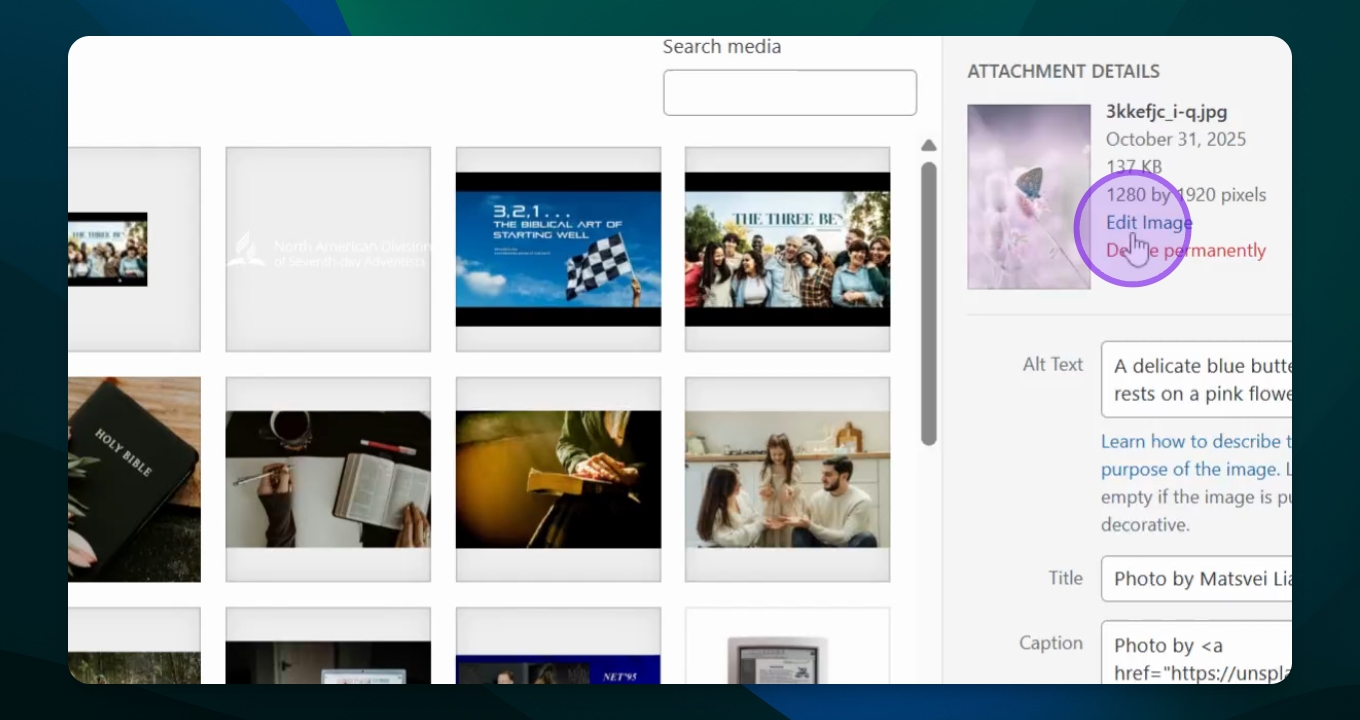This screenshot has height=720, width=1360.
Task: Select the checkered flag '3,2,1' thumbnail
Action: 558,249
